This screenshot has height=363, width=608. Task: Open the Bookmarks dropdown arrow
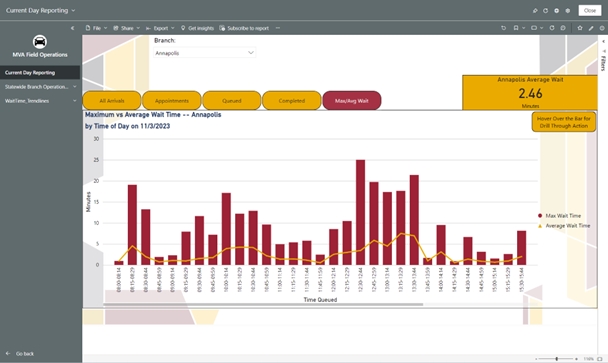coord(523,28)
